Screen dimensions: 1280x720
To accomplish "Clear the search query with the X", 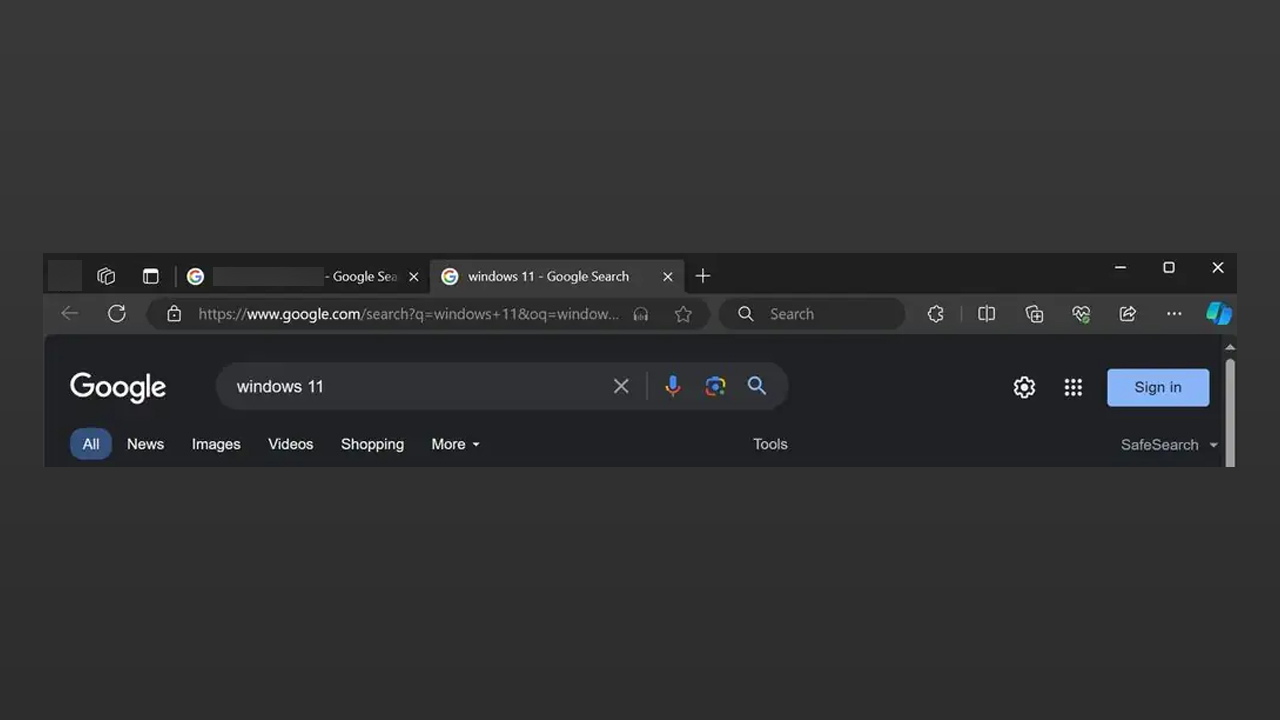I will 621,386.
